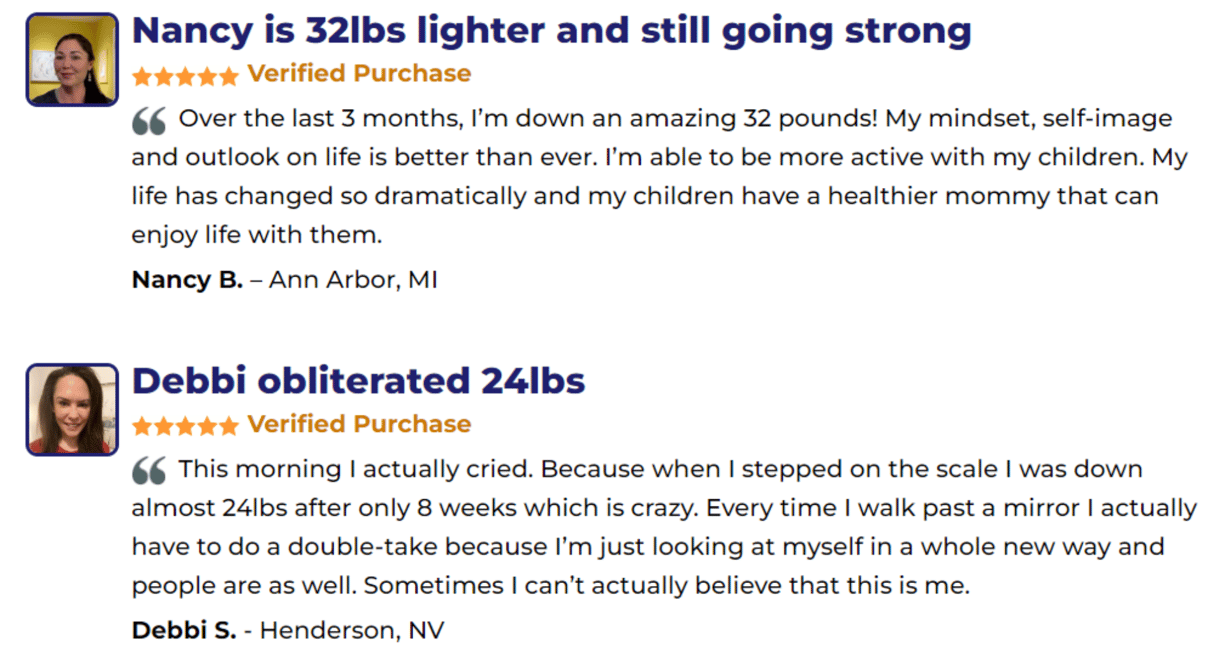Click the first star in Debbi's rating
This screenshot has width=1224, height=664.
(x=142, y=425)
